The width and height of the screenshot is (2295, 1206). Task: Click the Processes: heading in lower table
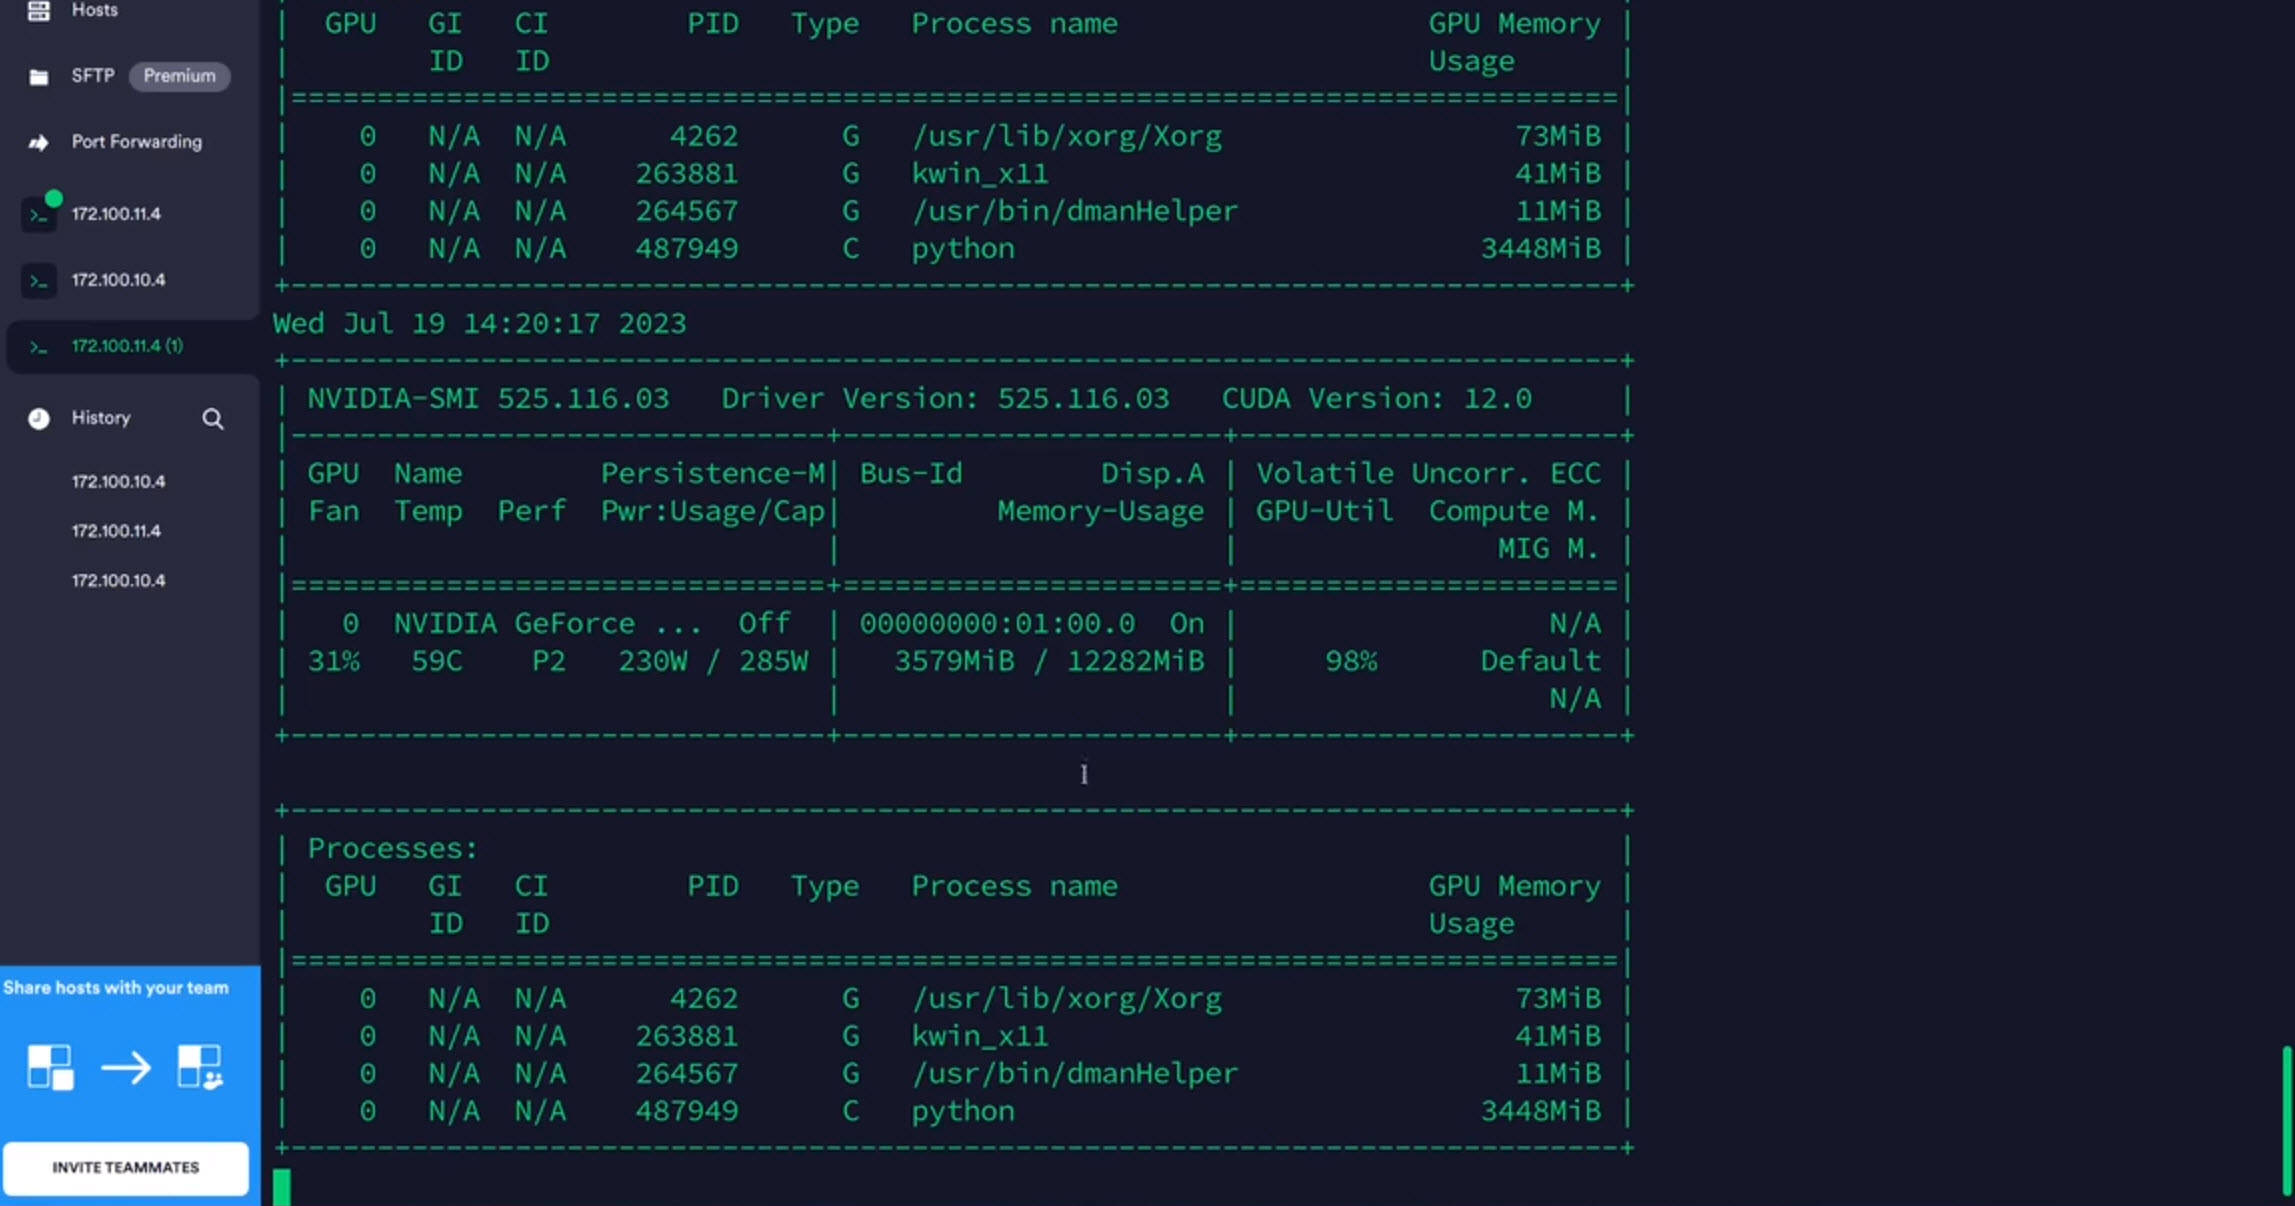(393, 849)
